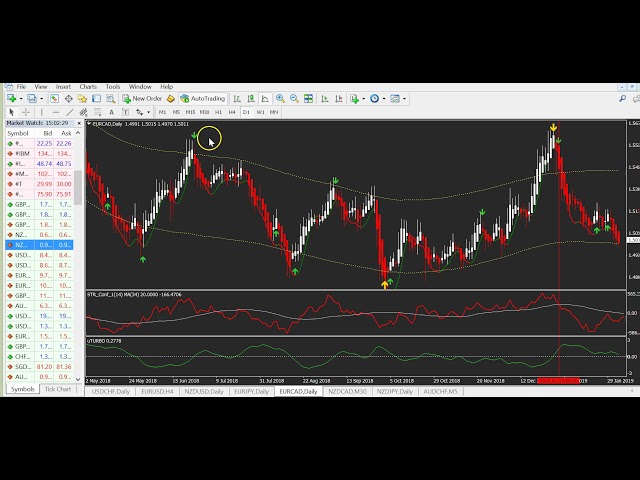Open the periodicity clock dropdown

pyautogui.click(x=384, y=99)
